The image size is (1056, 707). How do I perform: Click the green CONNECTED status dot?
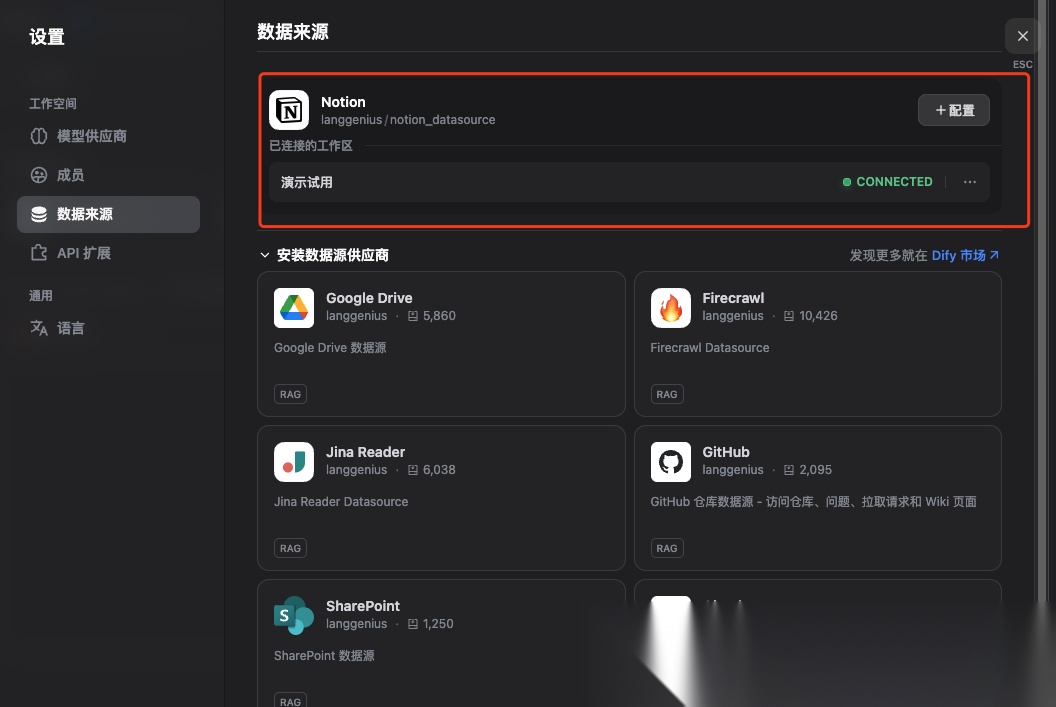tap(847, 182)
